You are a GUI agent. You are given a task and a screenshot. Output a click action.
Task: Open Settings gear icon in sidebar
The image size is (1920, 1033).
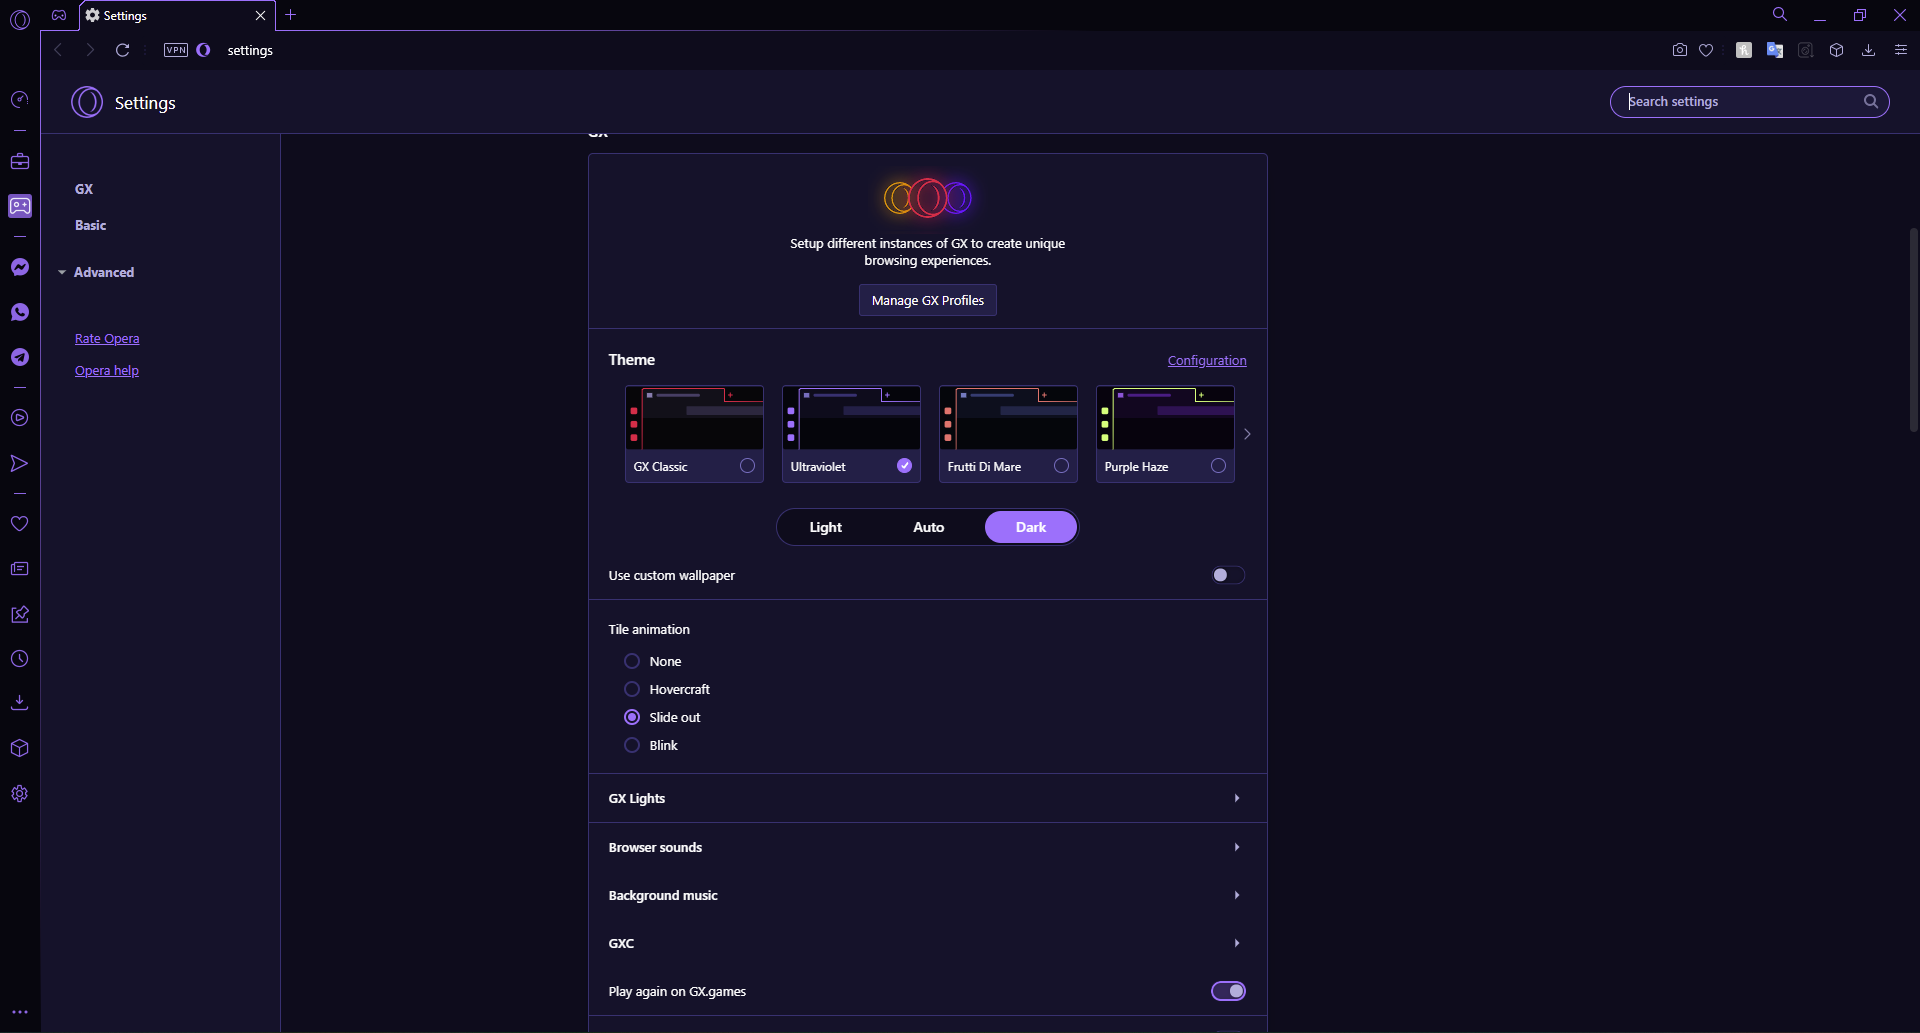(x=20, y=793)
